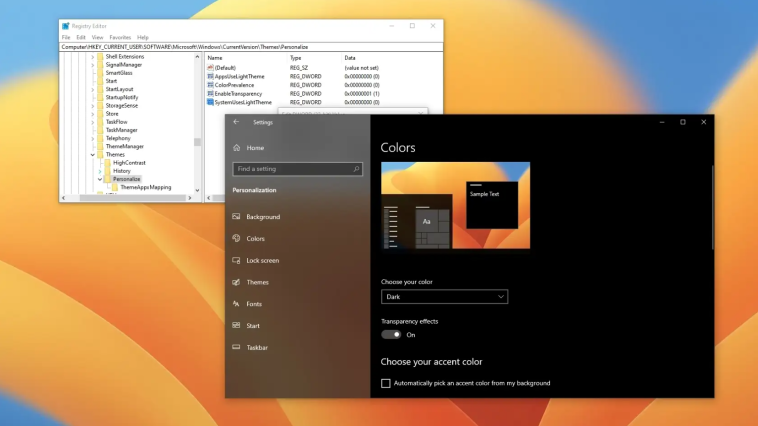Image resolution: width=758 pixels, height=426 pixels.
Task: Click the Fonts icon in Personalization
Action: pos(236,304)
